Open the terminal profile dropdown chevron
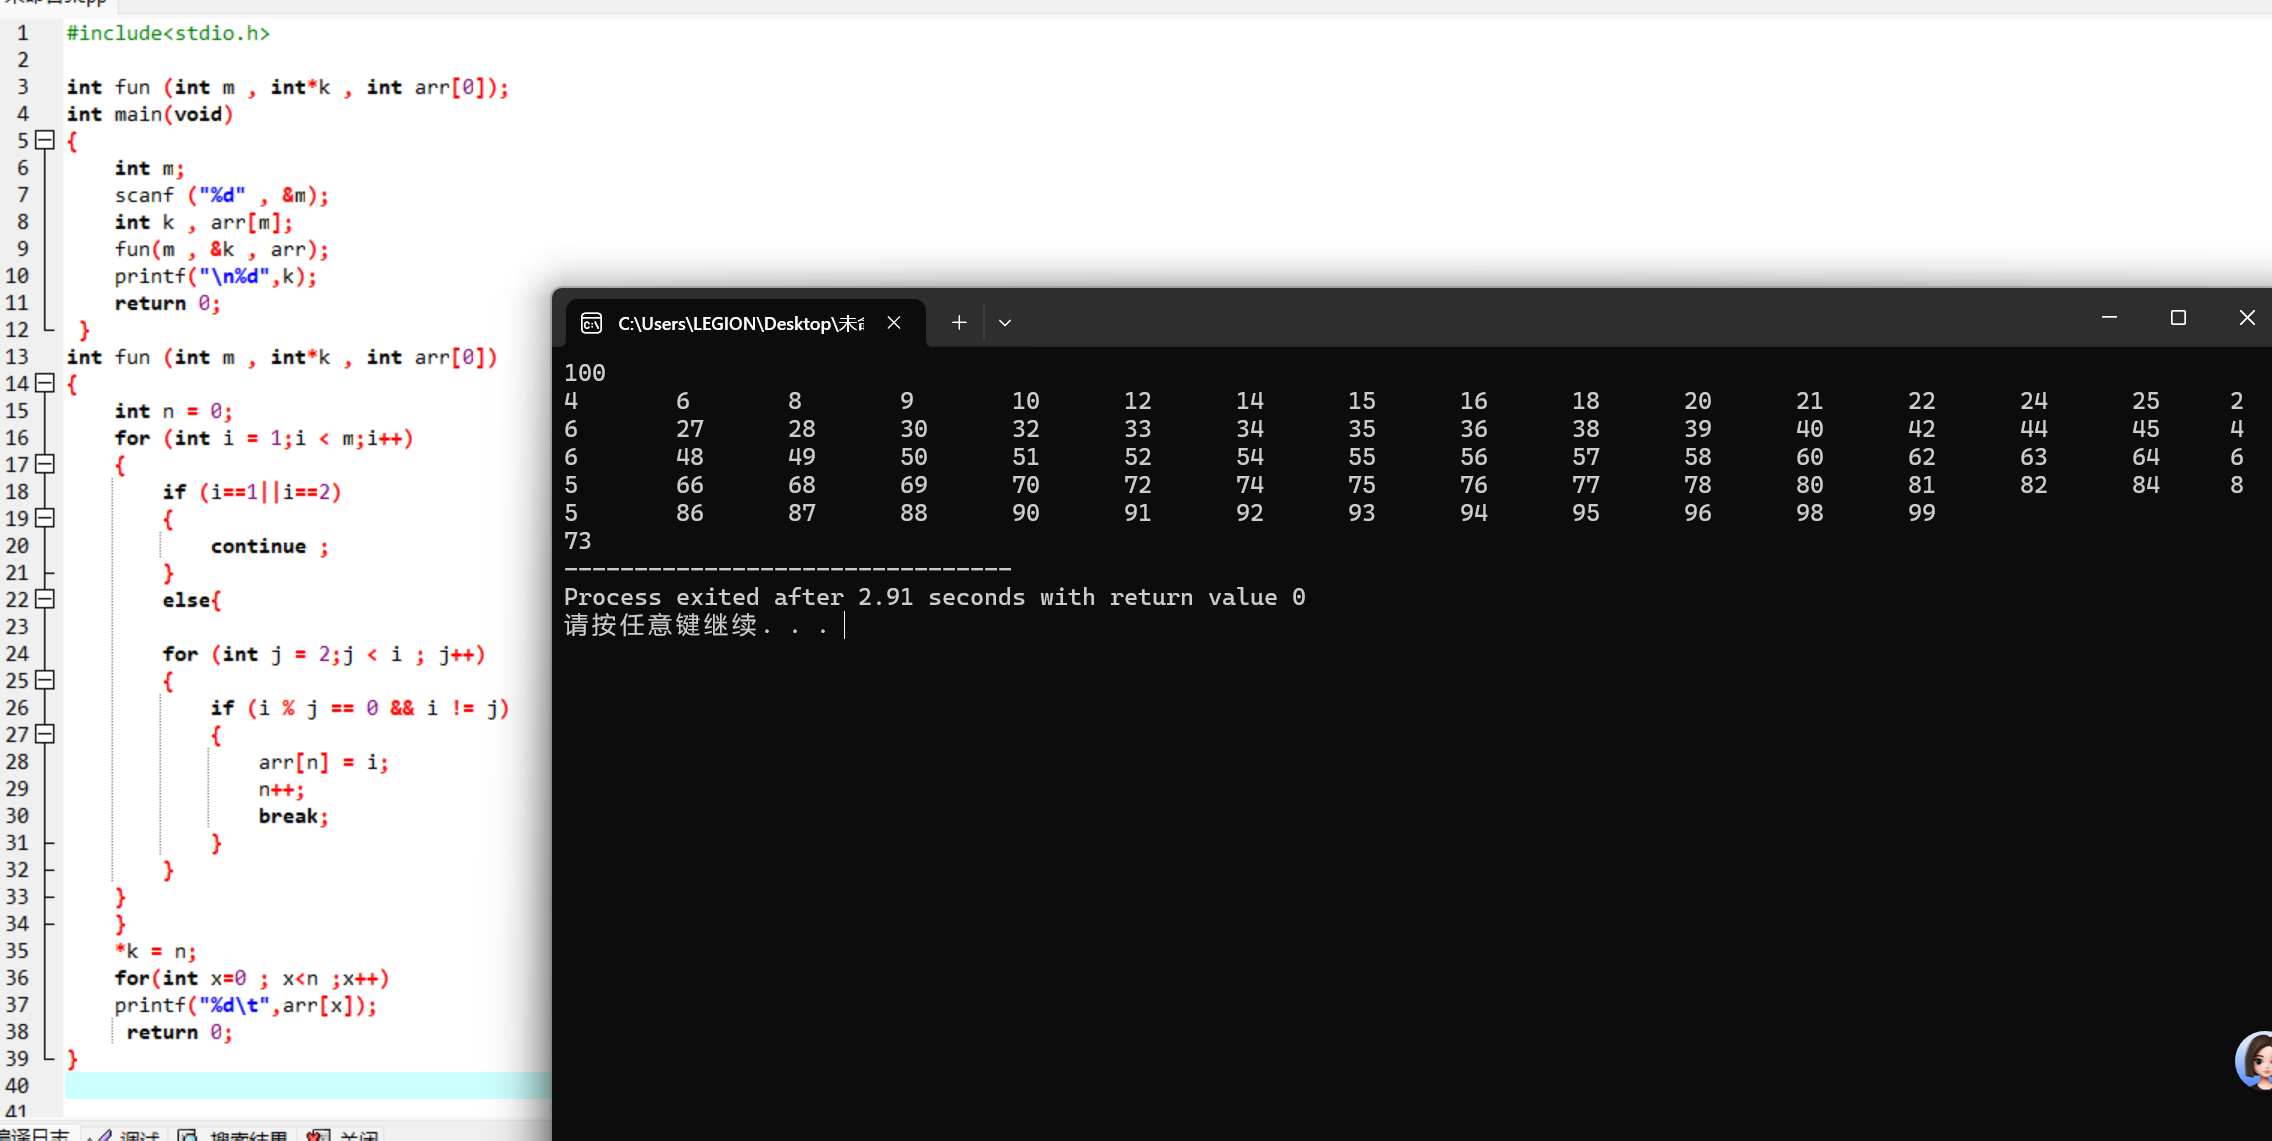The width and height of the screenshot is (2272, 1141). click(x=1005, y=322)
